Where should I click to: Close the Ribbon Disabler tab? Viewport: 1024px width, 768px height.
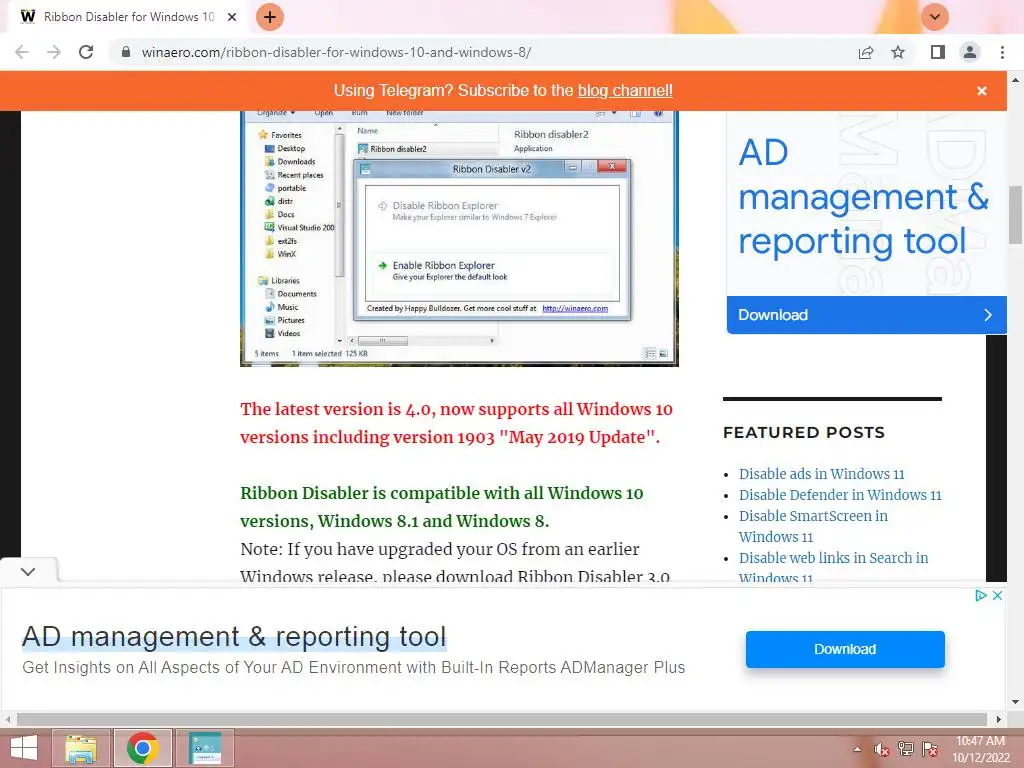point(232,17)
